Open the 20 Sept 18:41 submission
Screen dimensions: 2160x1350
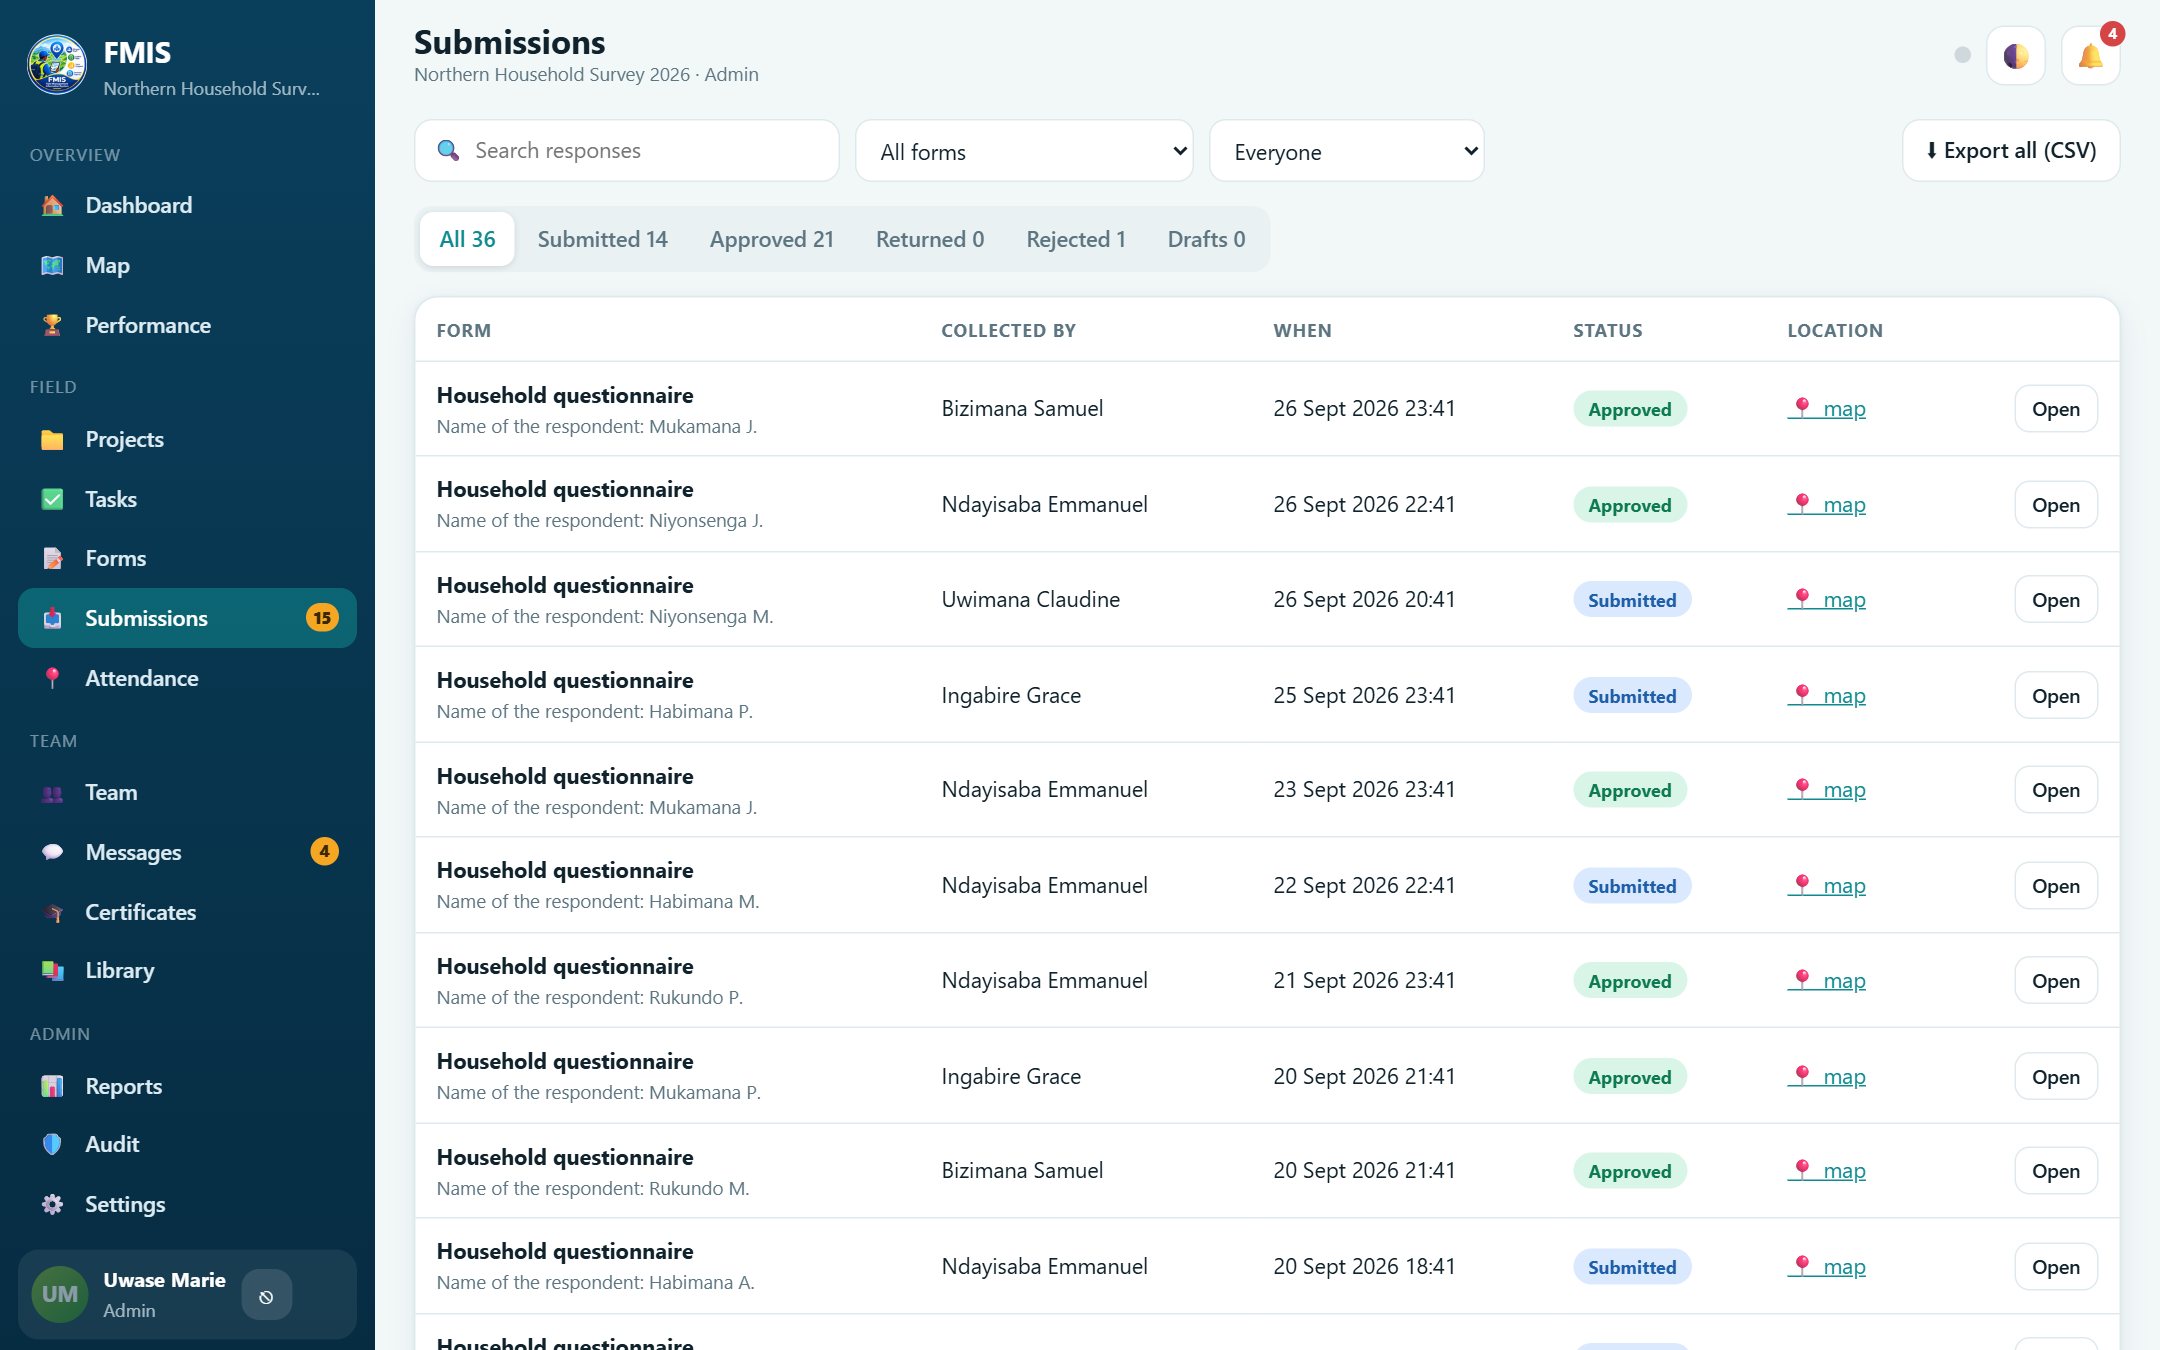click(x=2056, y=1267)
